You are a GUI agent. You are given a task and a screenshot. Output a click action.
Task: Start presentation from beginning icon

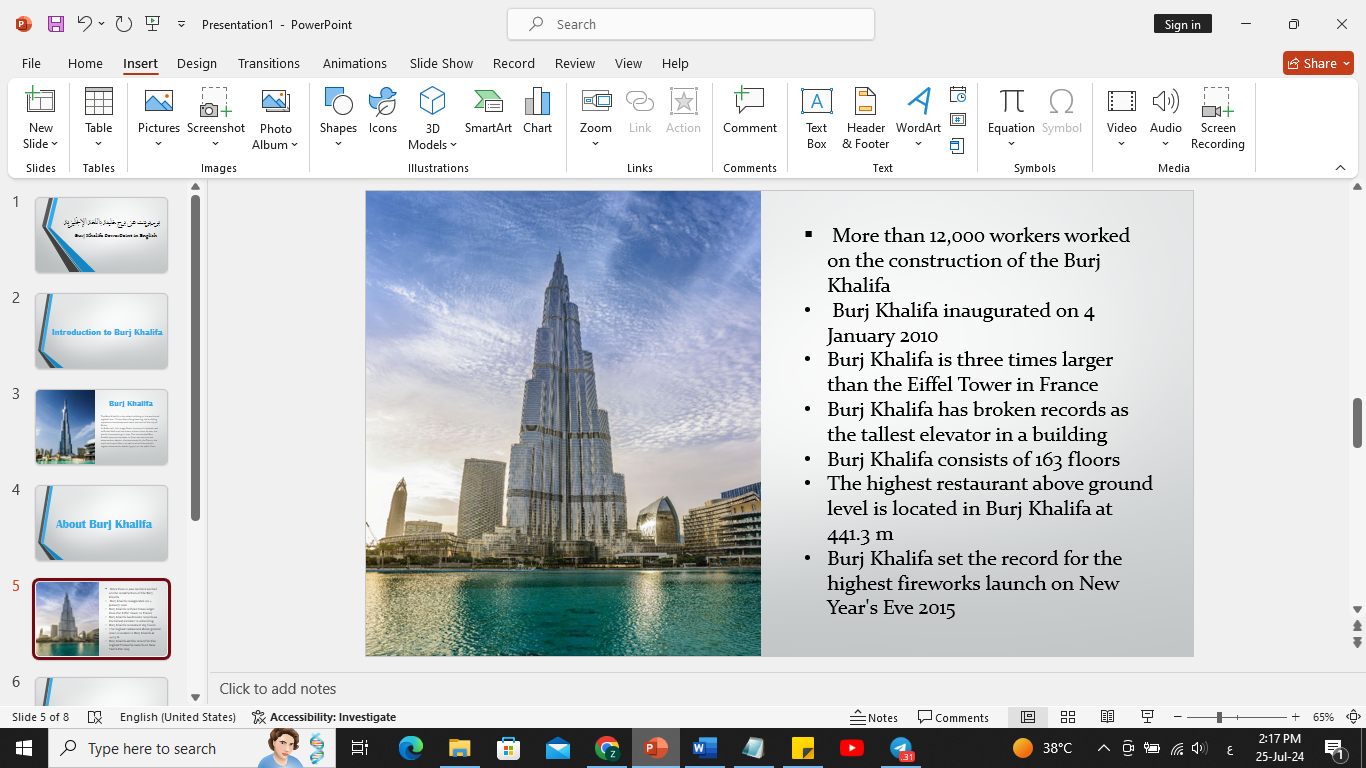152,24
